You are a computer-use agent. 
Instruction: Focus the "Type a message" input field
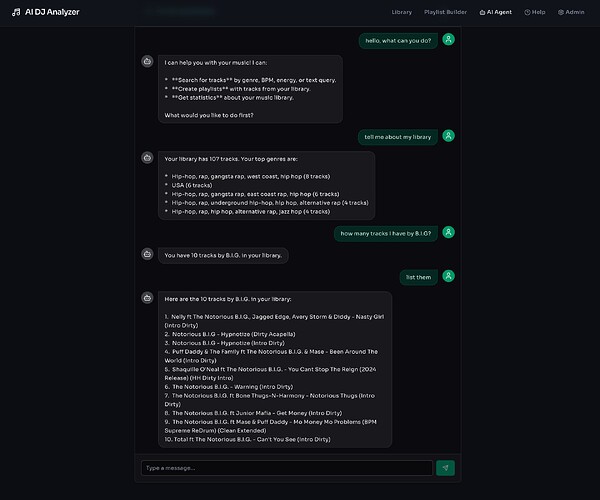coord(286,468)
